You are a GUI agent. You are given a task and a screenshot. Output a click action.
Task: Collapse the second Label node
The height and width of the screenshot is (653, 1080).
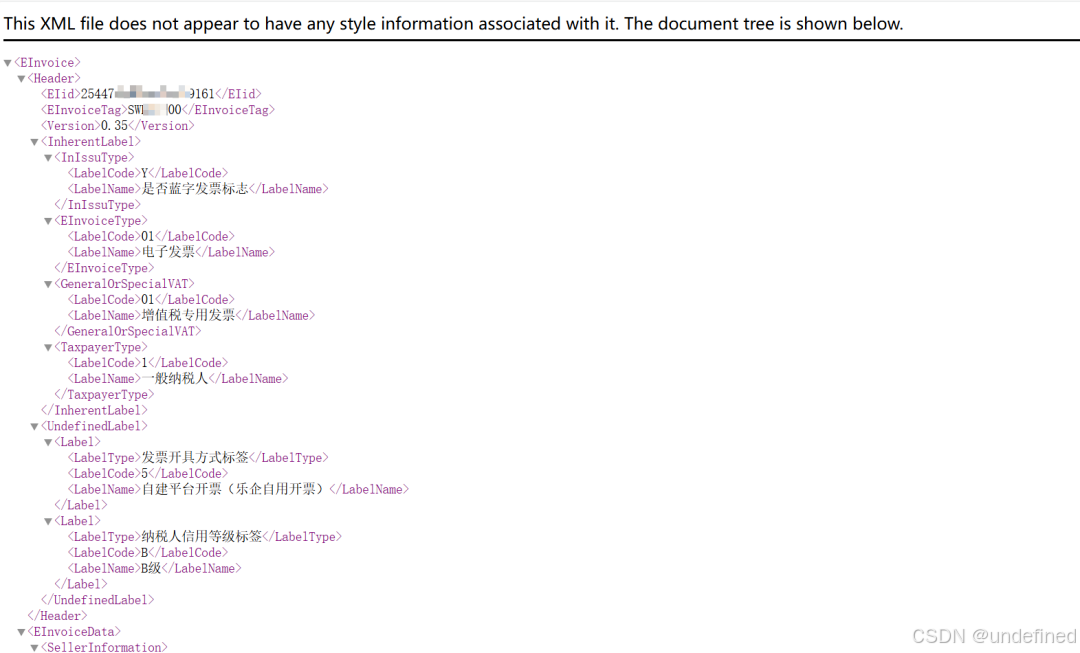click(x=48, y=520)
